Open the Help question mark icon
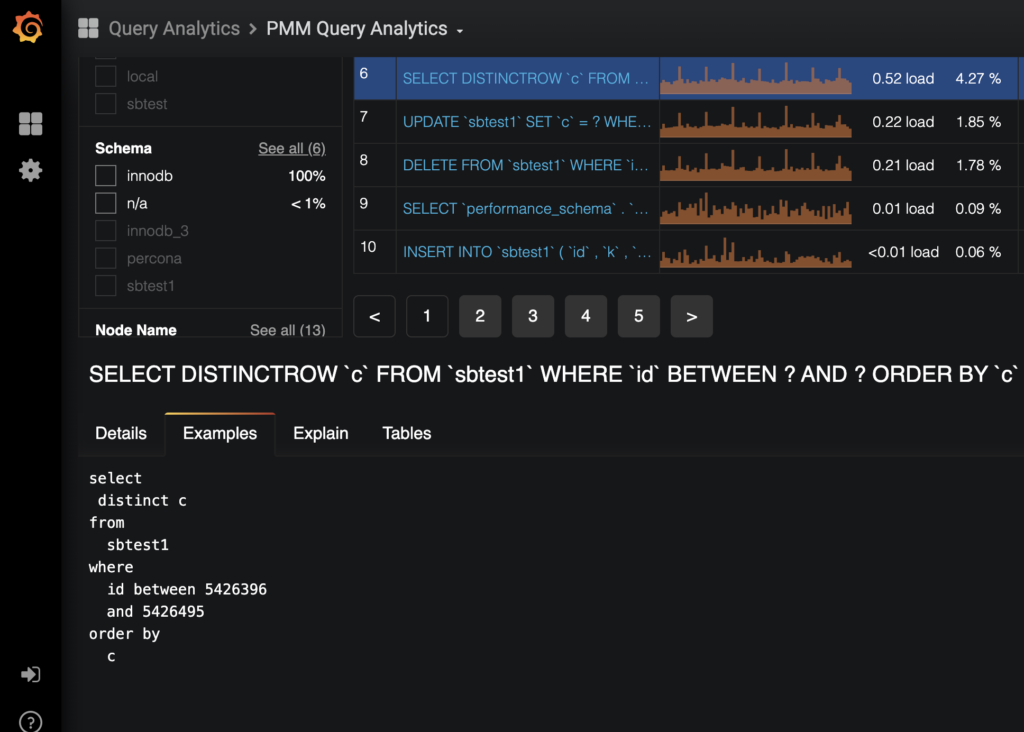 (x=30, y=722)
